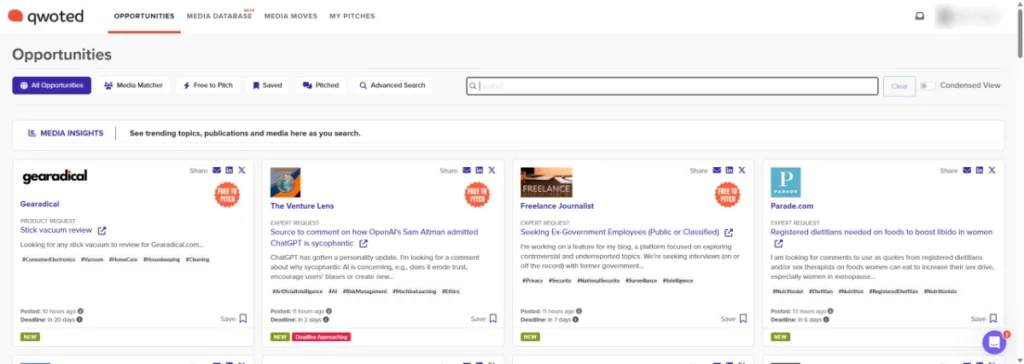The width and height of the screenshot is (1024, 364).
Task: Open the Media Insights panel label
Action: [x=65, y=133]
